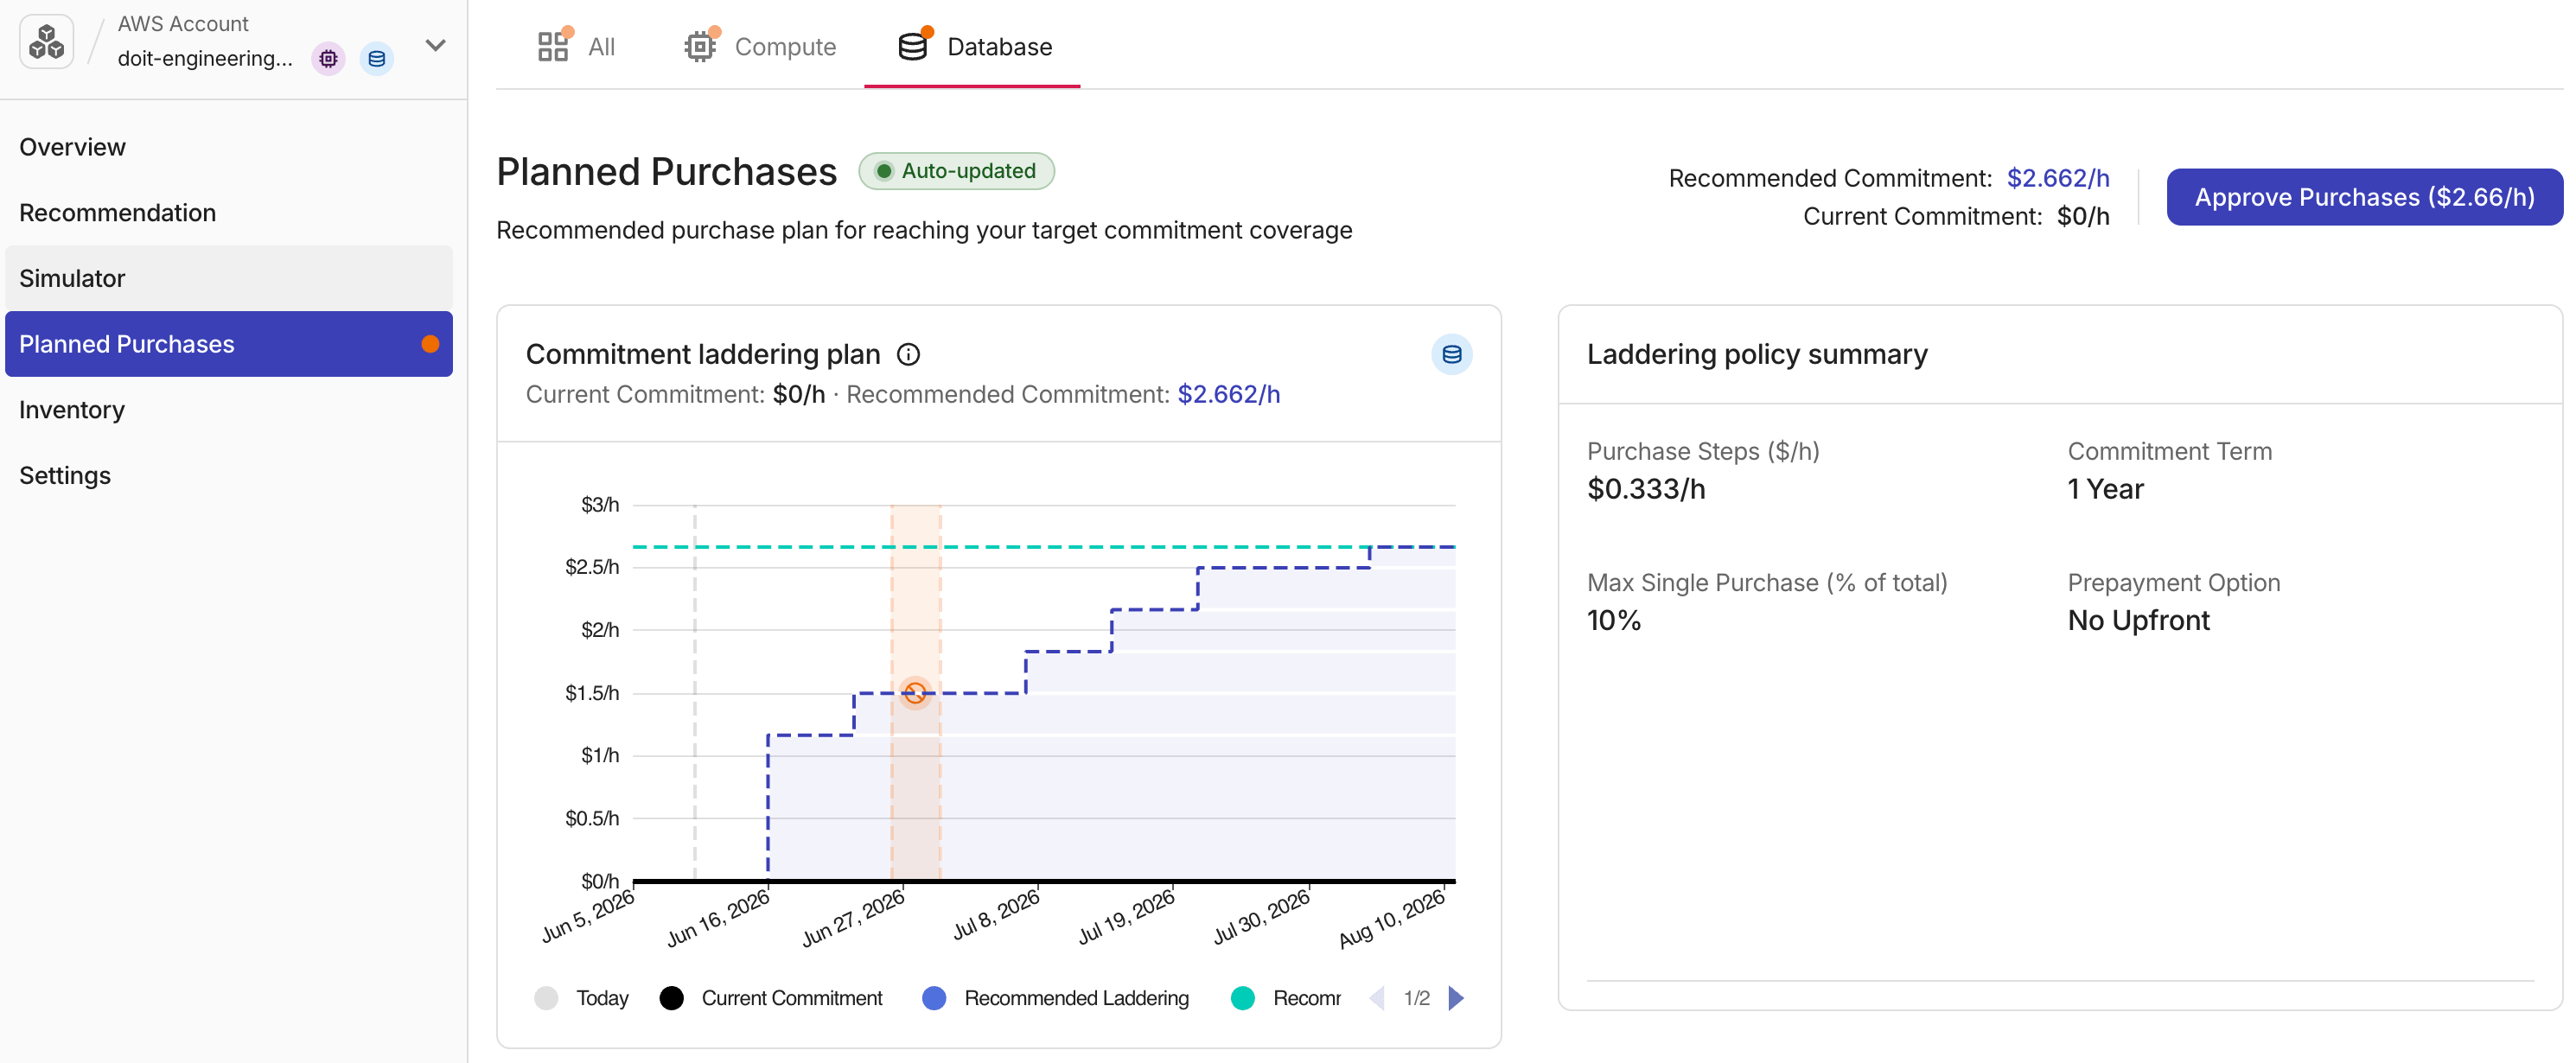
Task: Click the header Recommended Commitment $2.662/h value
Action: point(2058,178)
